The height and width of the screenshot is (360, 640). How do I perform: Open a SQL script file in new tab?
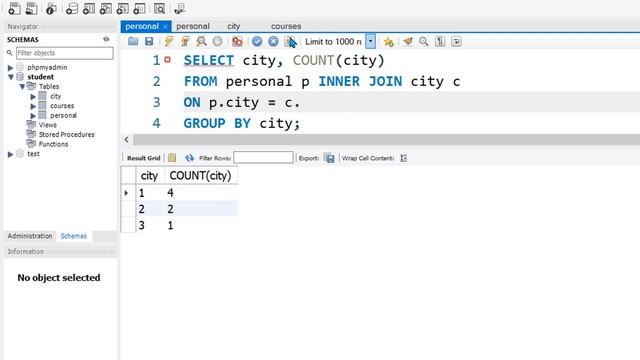31,9
